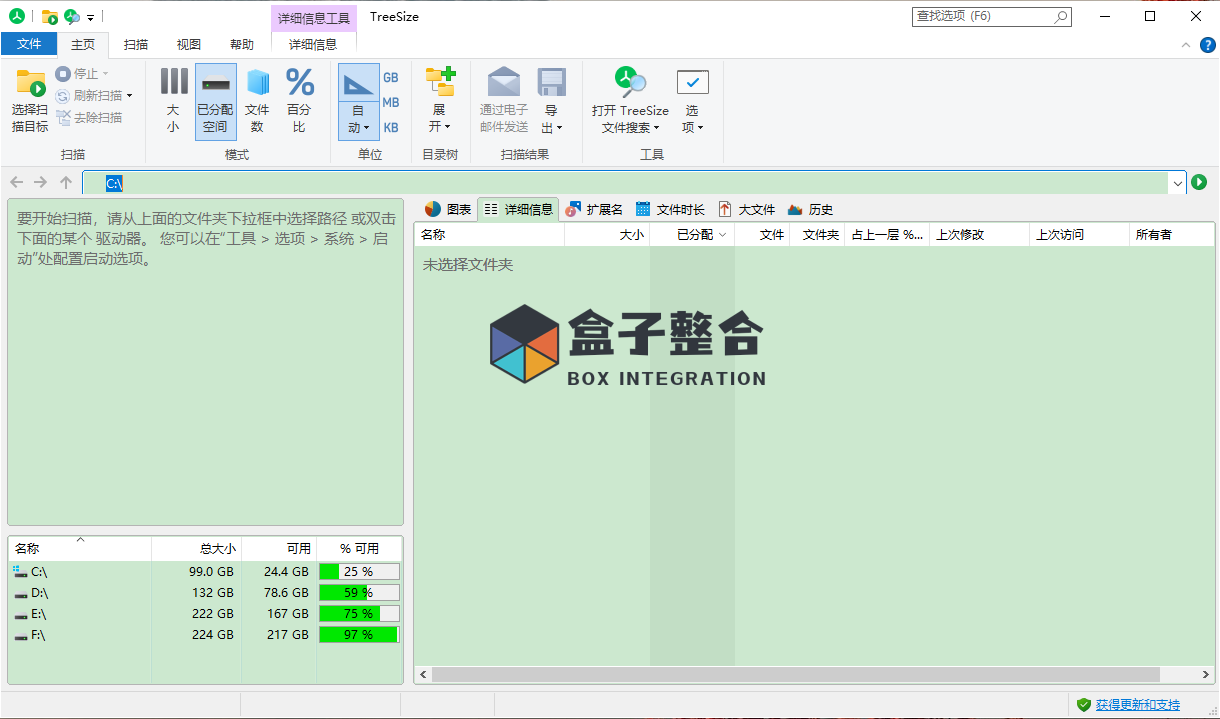This screenshot has height=719, width=1220.
Task: Click the blue help question mark icon
Action: 1209,45
